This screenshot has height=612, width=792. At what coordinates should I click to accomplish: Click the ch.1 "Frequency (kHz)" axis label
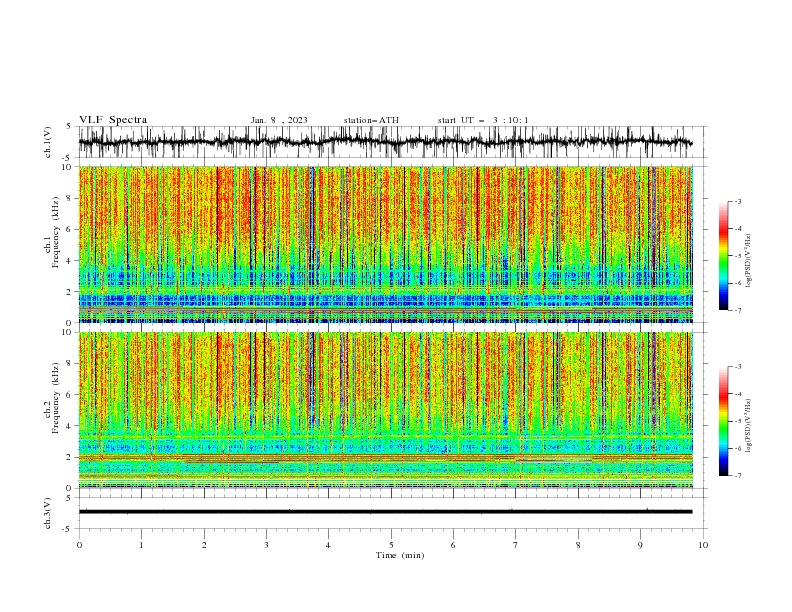tap(56, 232)
